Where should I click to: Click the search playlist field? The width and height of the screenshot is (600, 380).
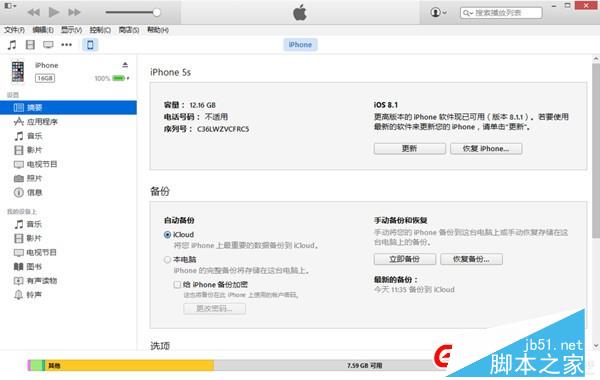click(501, 13)
